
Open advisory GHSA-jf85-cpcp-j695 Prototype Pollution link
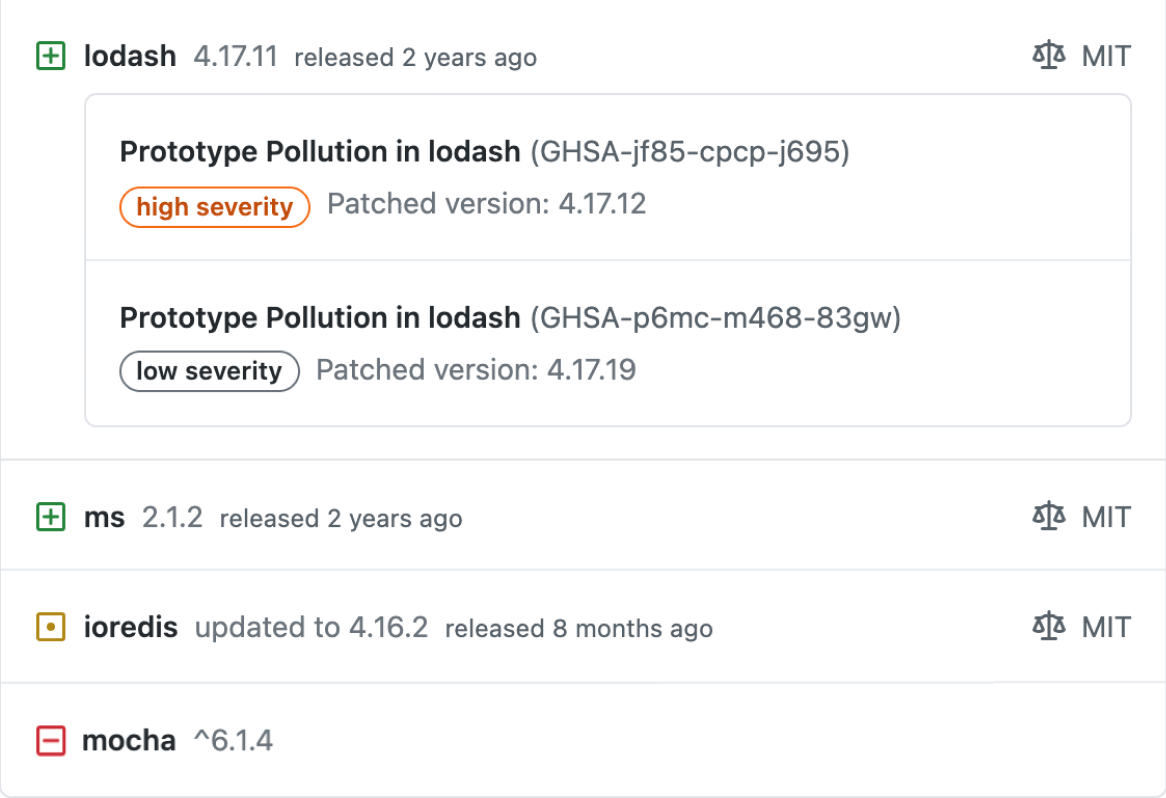point(320,152)
